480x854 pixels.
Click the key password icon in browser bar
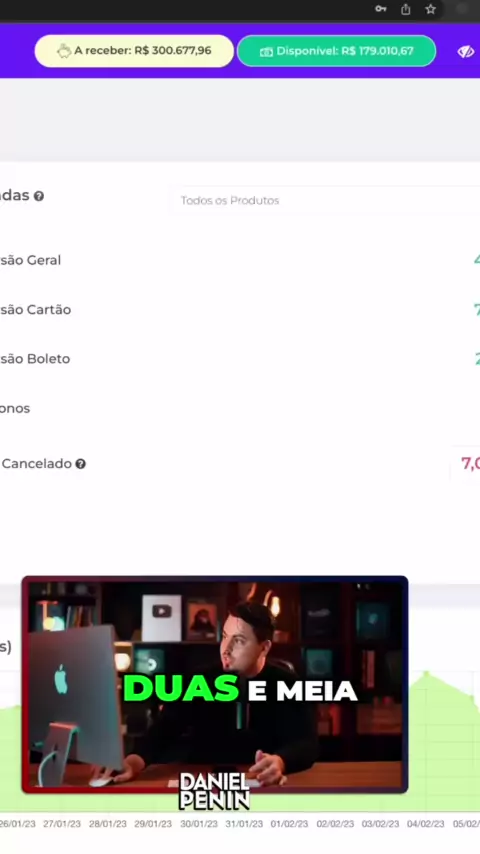pos(380,9)
